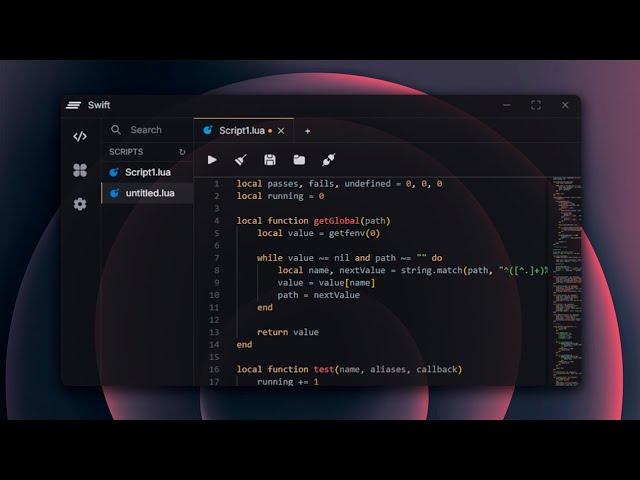Image resolution: width=640 pixels, height=480 pixels.
Task: Open settings gear in sidebar
Action: tap(80, 204)
